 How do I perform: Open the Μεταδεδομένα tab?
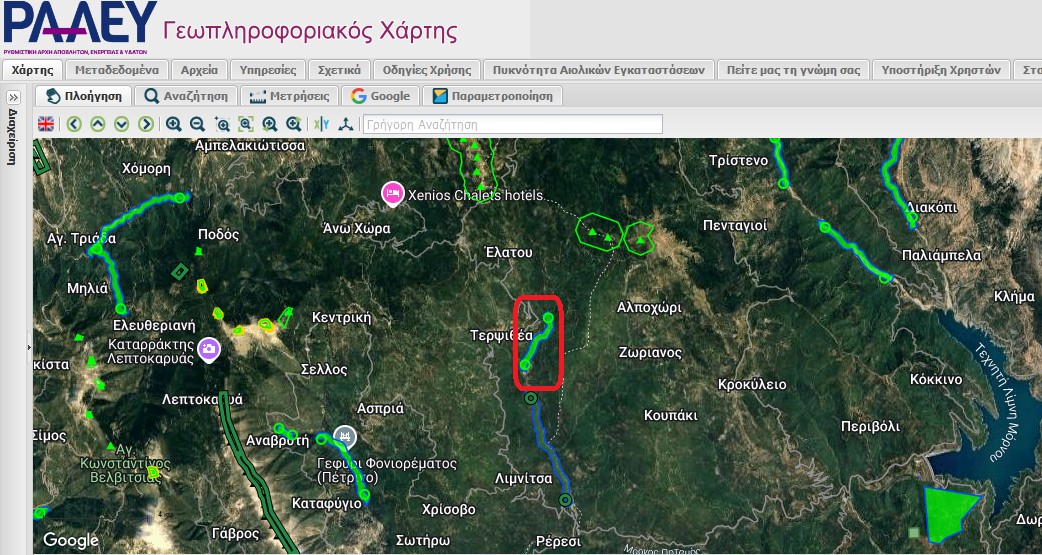pos(117,70)
